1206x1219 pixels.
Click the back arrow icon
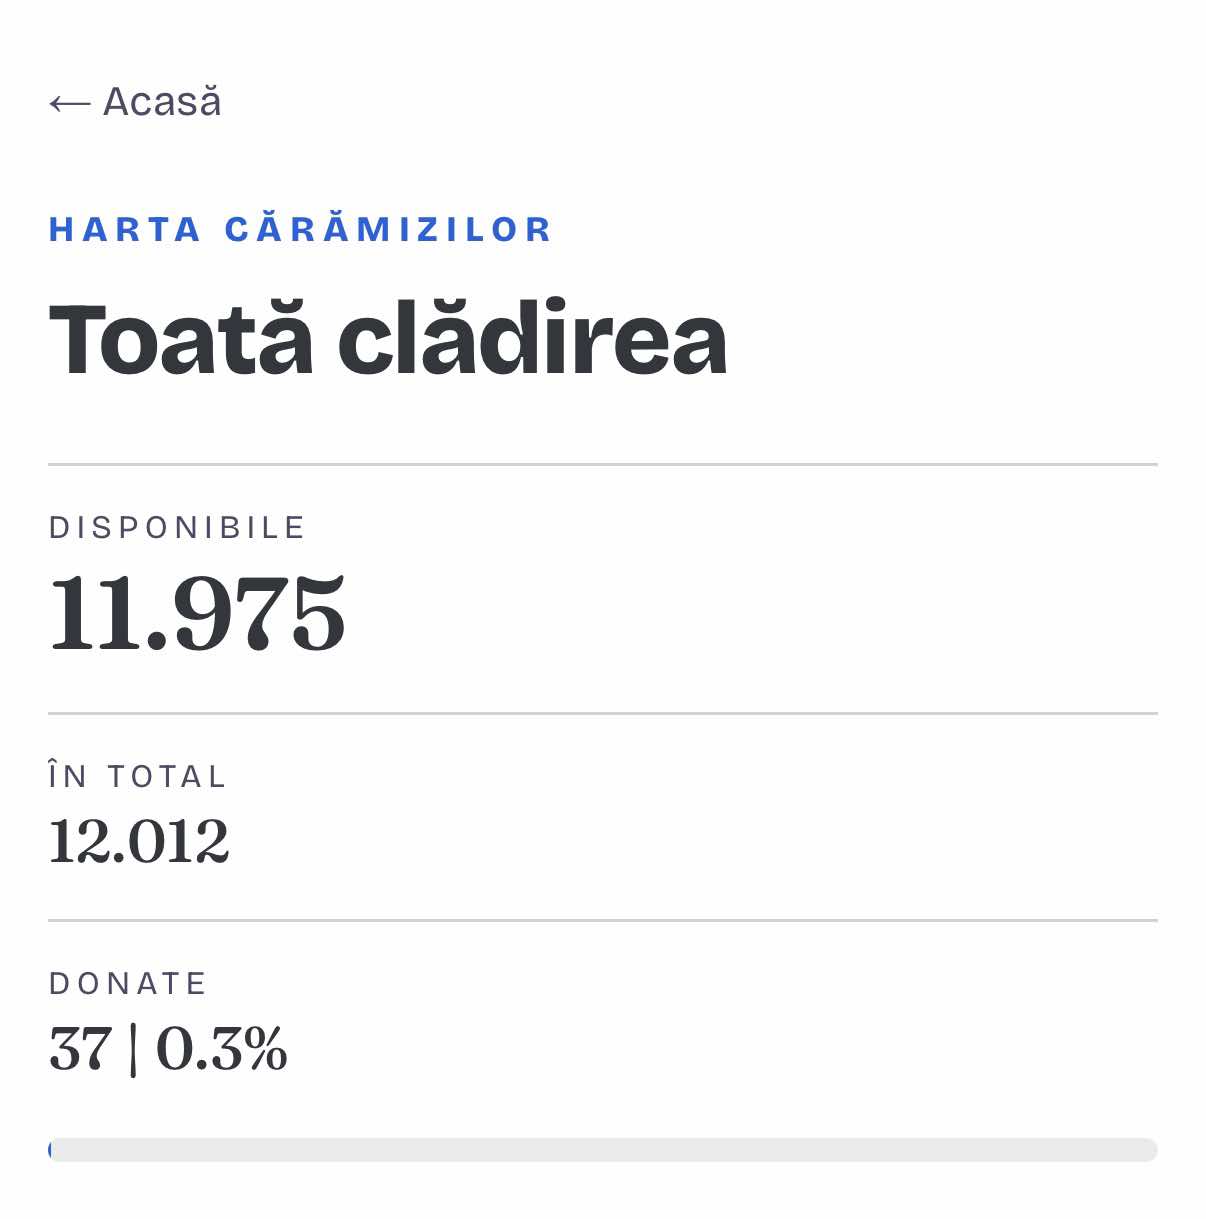(x=70, y=103)
